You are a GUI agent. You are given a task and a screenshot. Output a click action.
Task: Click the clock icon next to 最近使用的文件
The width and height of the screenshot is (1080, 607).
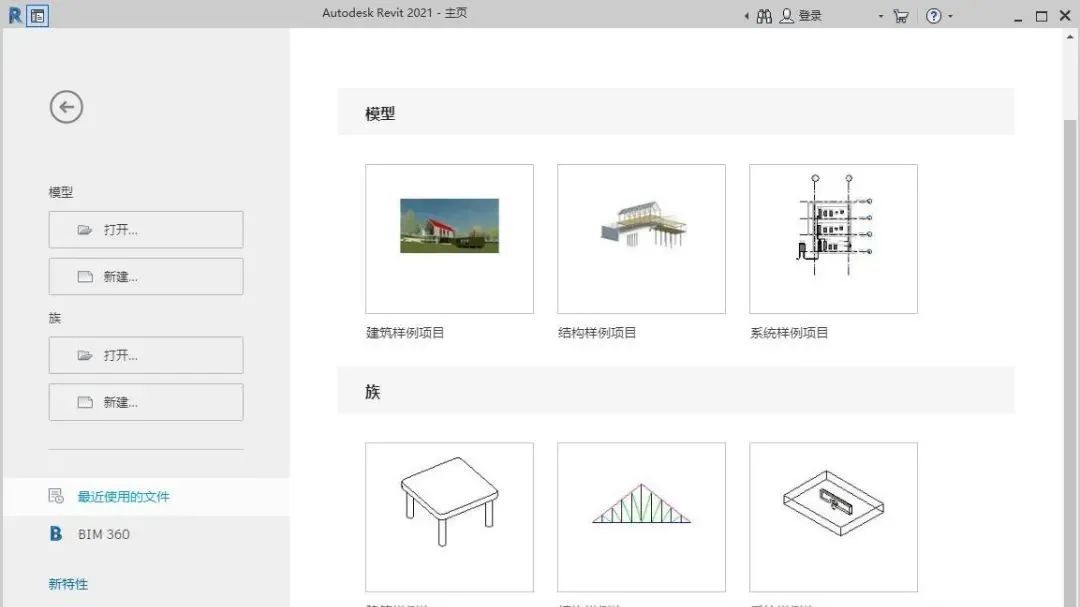point(58,496)
